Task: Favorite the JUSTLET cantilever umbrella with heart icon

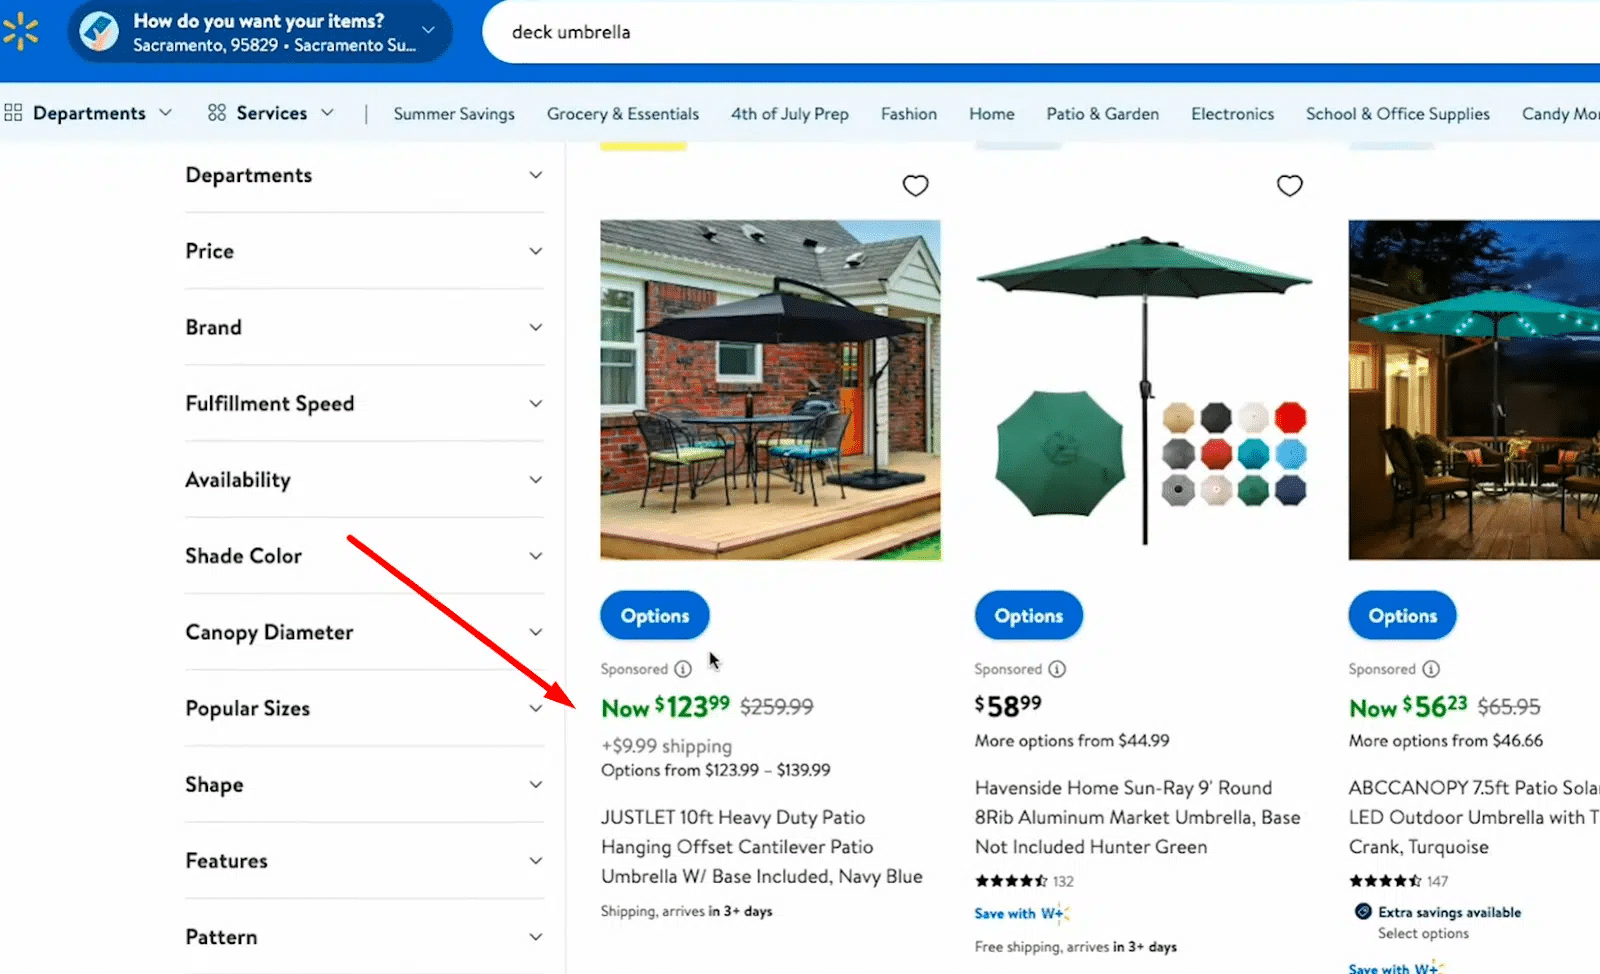Action: tap(915, 186)
